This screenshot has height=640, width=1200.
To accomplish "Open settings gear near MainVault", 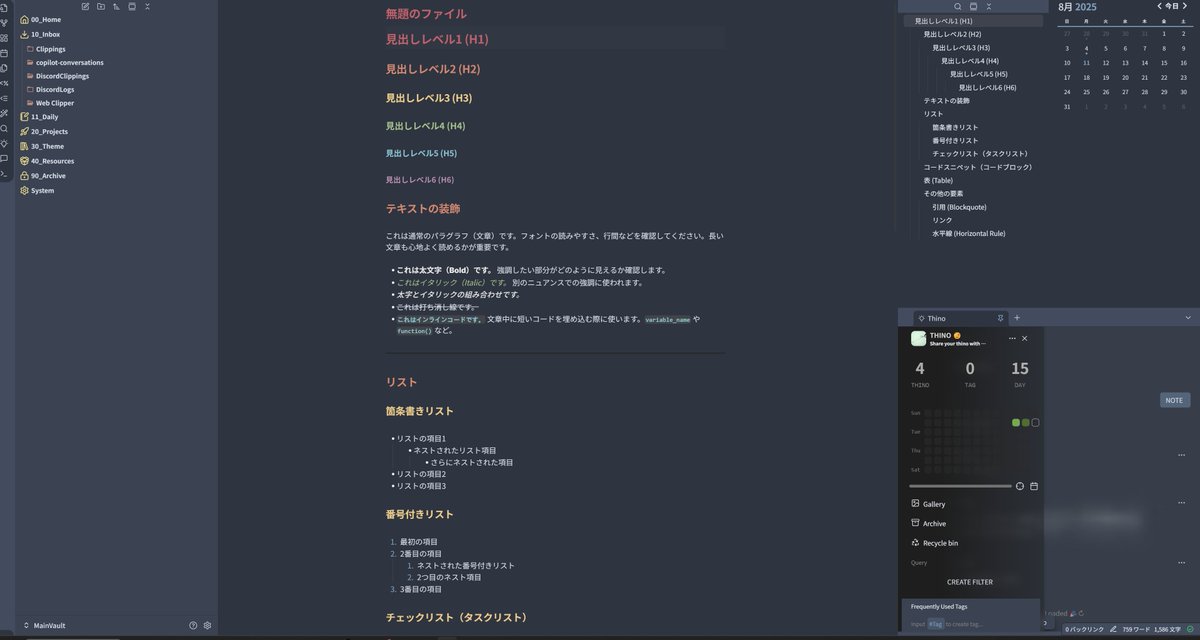I will (x=207, y=625).
